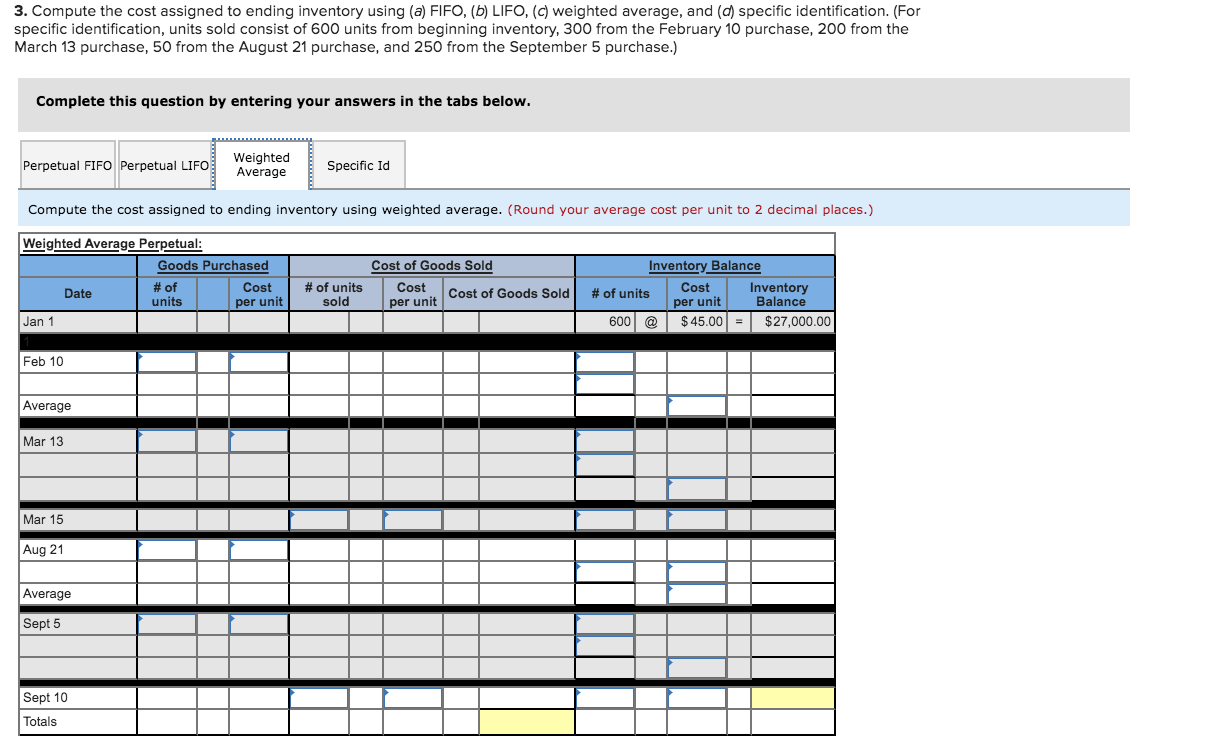Screen dimensions: 1208x740
Task: Select yellow Sept 10 inventory balance cell
Action: point(793,698)
